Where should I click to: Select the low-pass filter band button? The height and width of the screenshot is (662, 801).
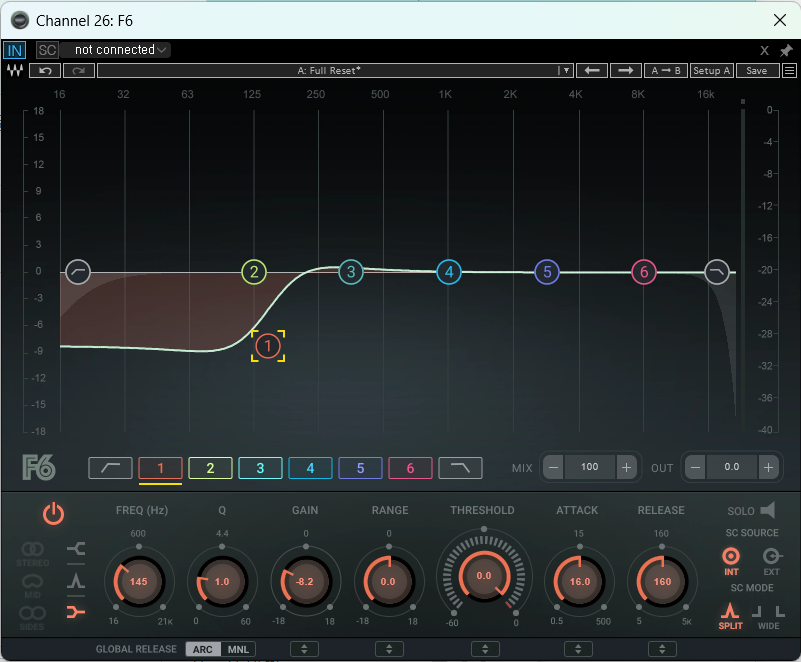[460, 467]
